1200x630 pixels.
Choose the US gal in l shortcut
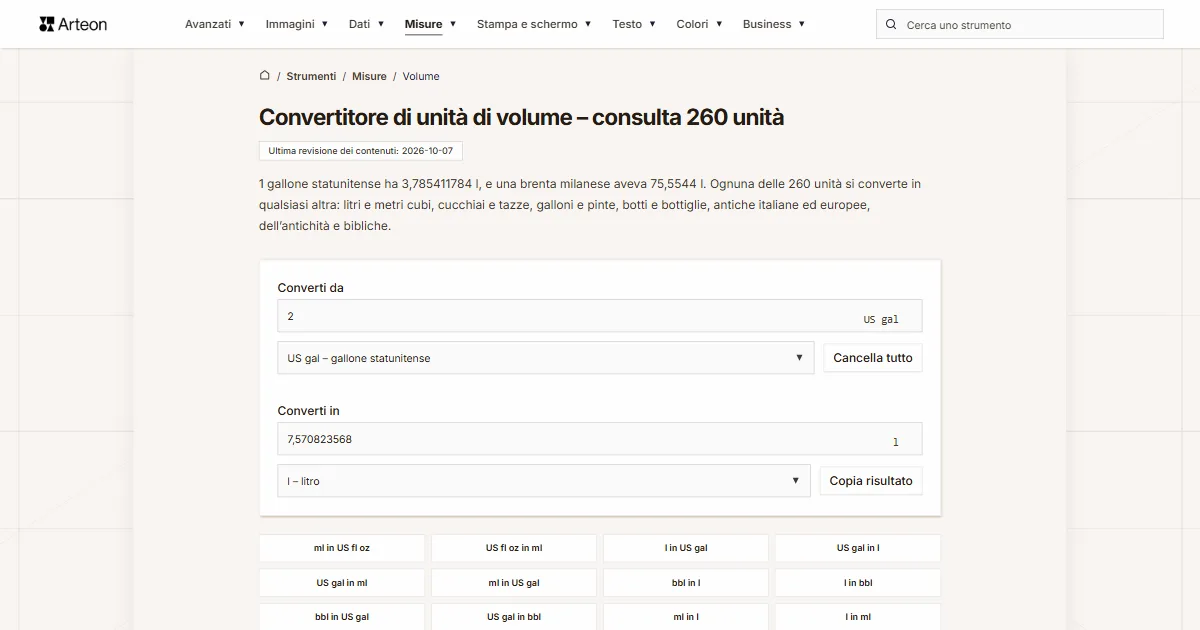[858, 548]
